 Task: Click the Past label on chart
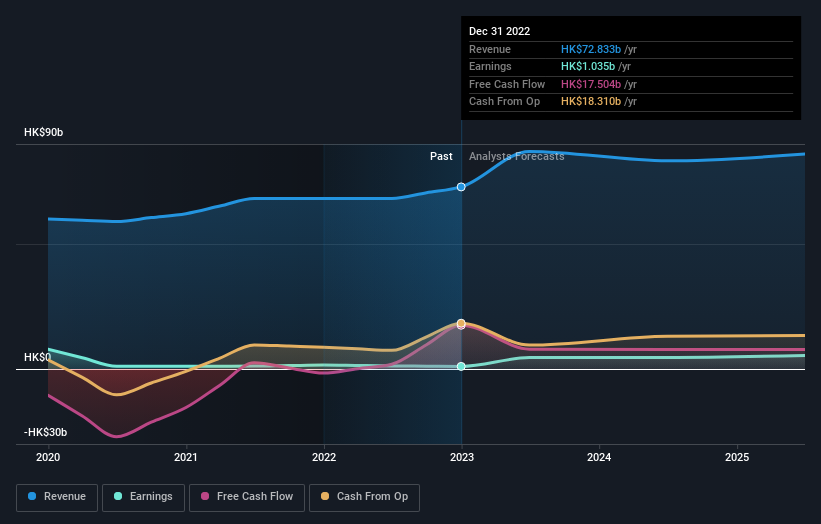pos(441,157)
